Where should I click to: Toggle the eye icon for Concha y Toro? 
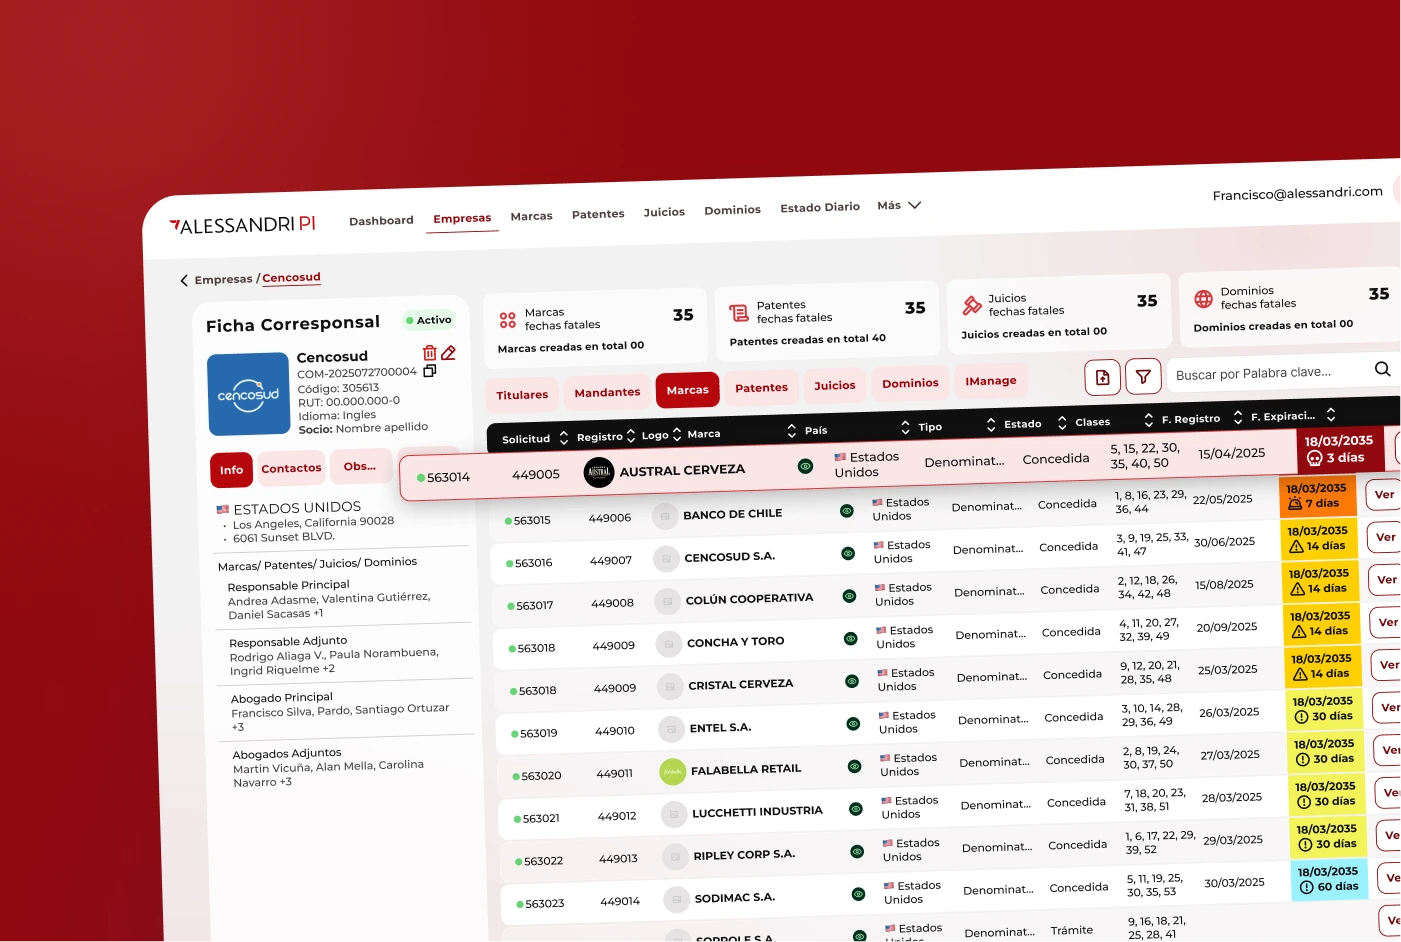850,638
